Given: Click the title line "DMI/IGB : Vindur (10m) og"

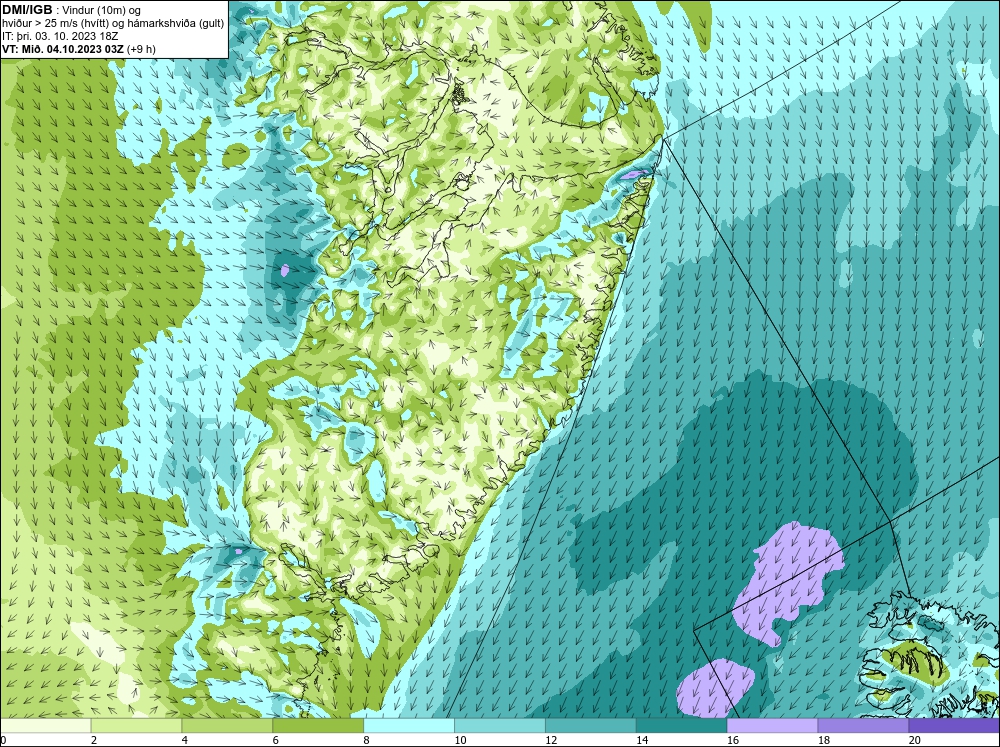Looking at the screenshot, I should pyautogui.click(x=72, y=10).
